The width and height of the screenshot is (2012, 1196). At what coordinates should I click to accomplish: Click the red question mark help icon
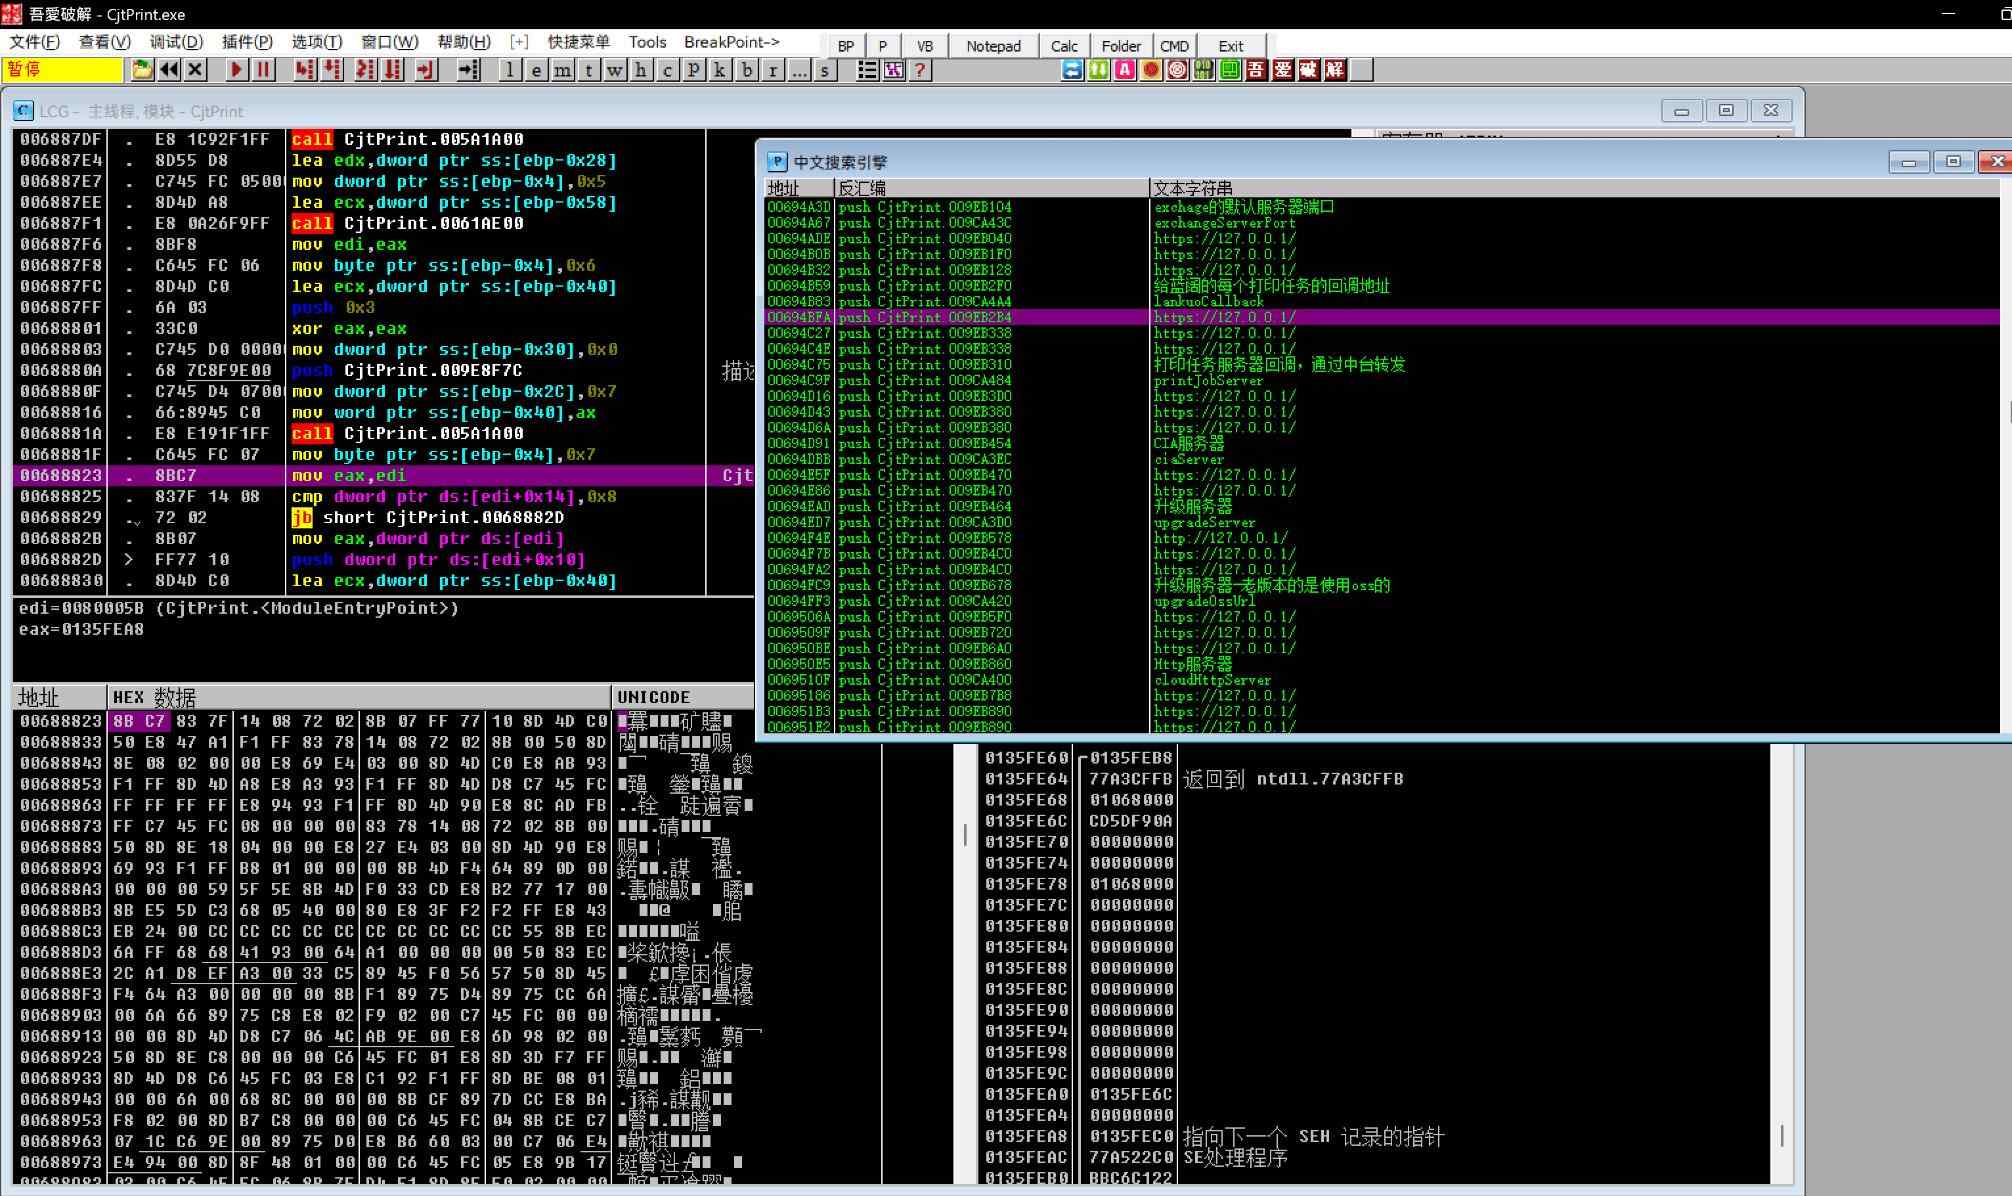920,70
